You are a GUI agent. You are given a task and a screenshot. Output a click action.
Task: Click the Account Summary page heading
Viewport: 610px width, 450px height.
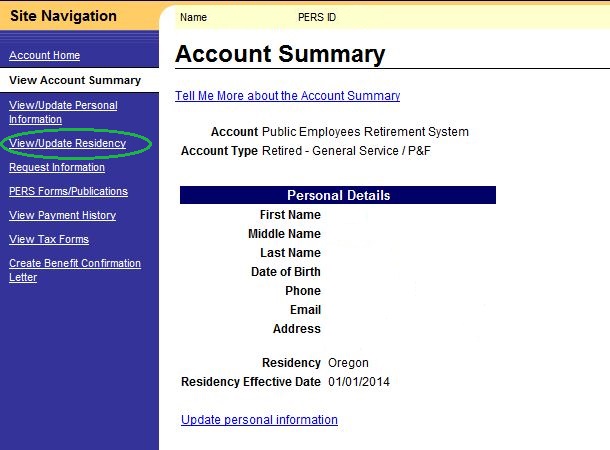pos(279,55)
